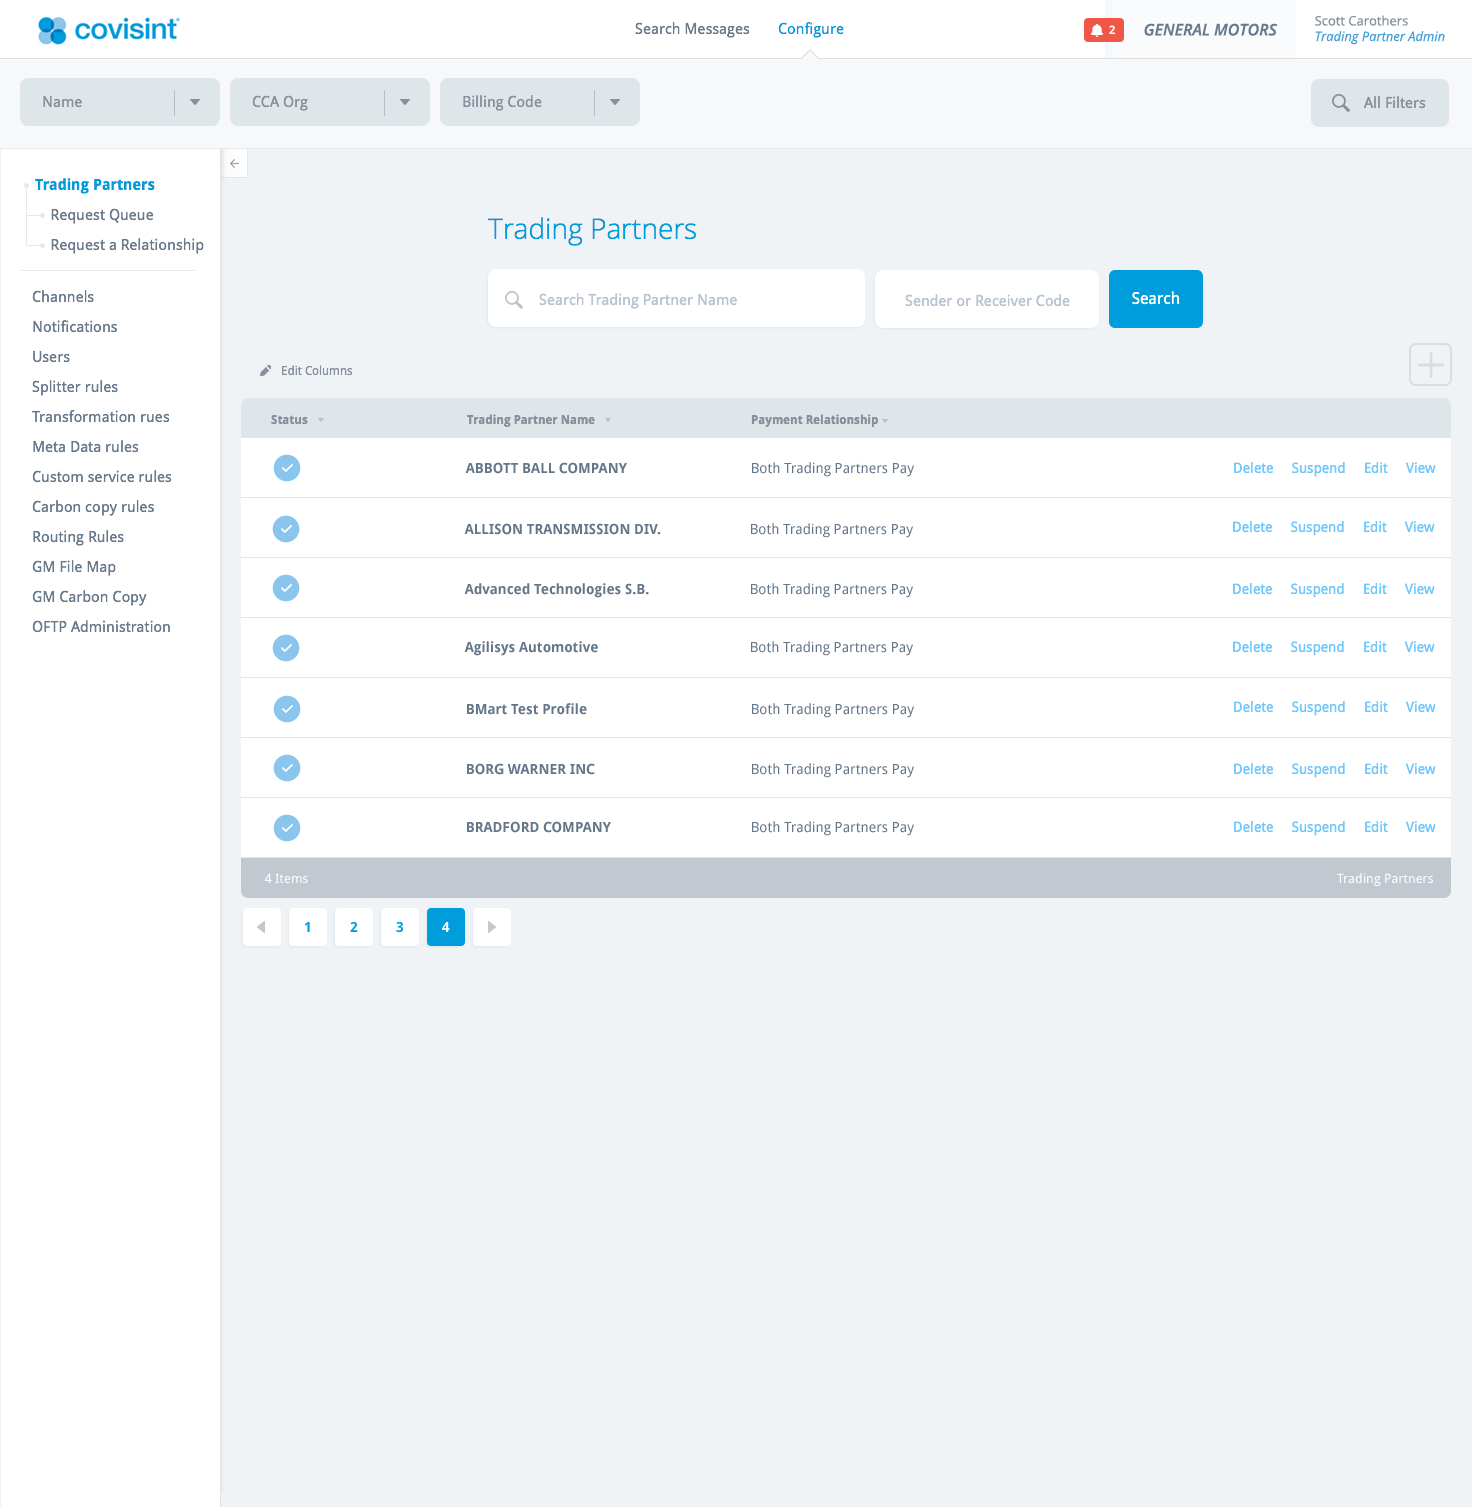This screenshot has height=1507, width=1472.
Task: Sort by Payment Relationship column
Action: (819, 420)
